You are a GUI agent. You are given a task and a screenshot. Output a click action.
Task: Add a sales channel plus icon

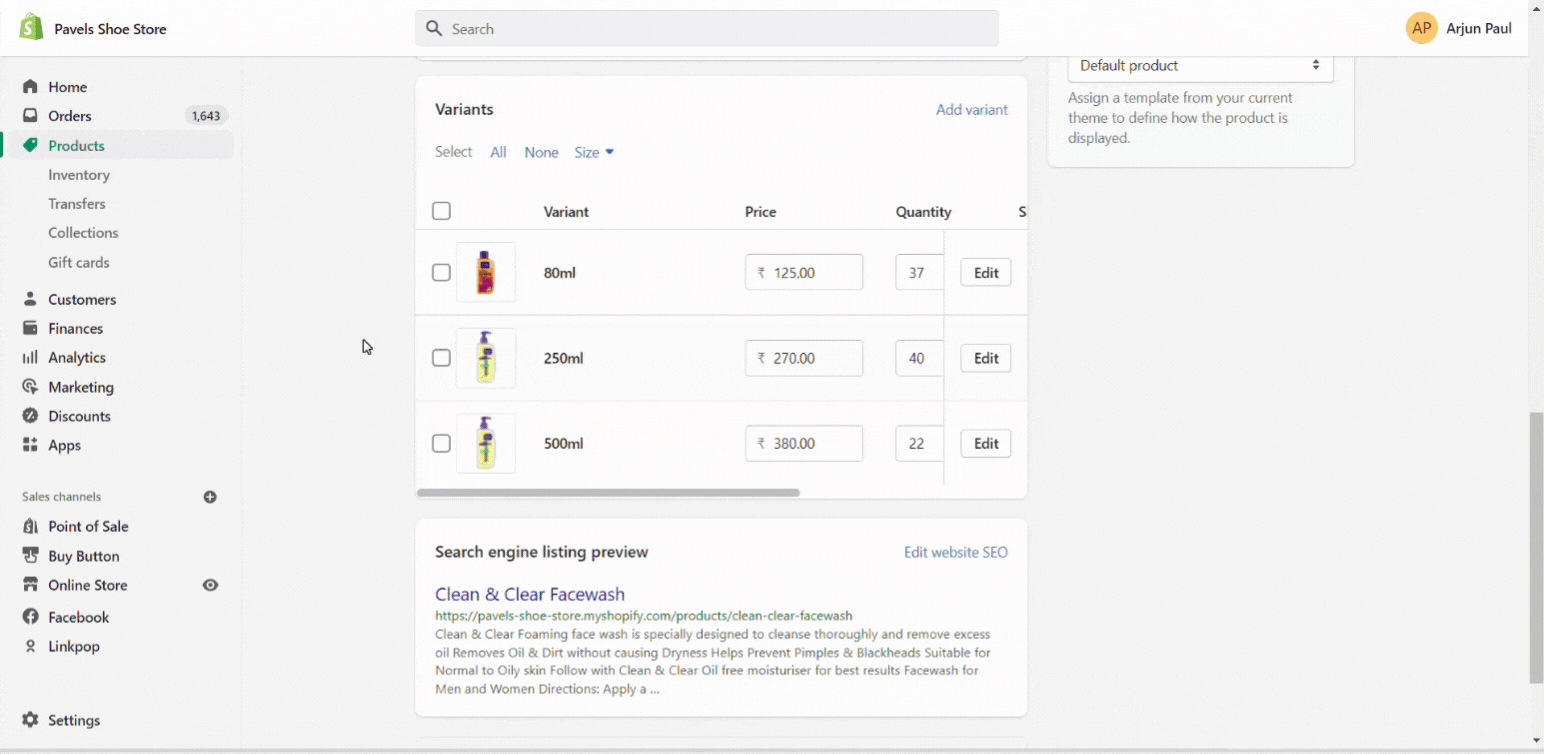[210, 497]
